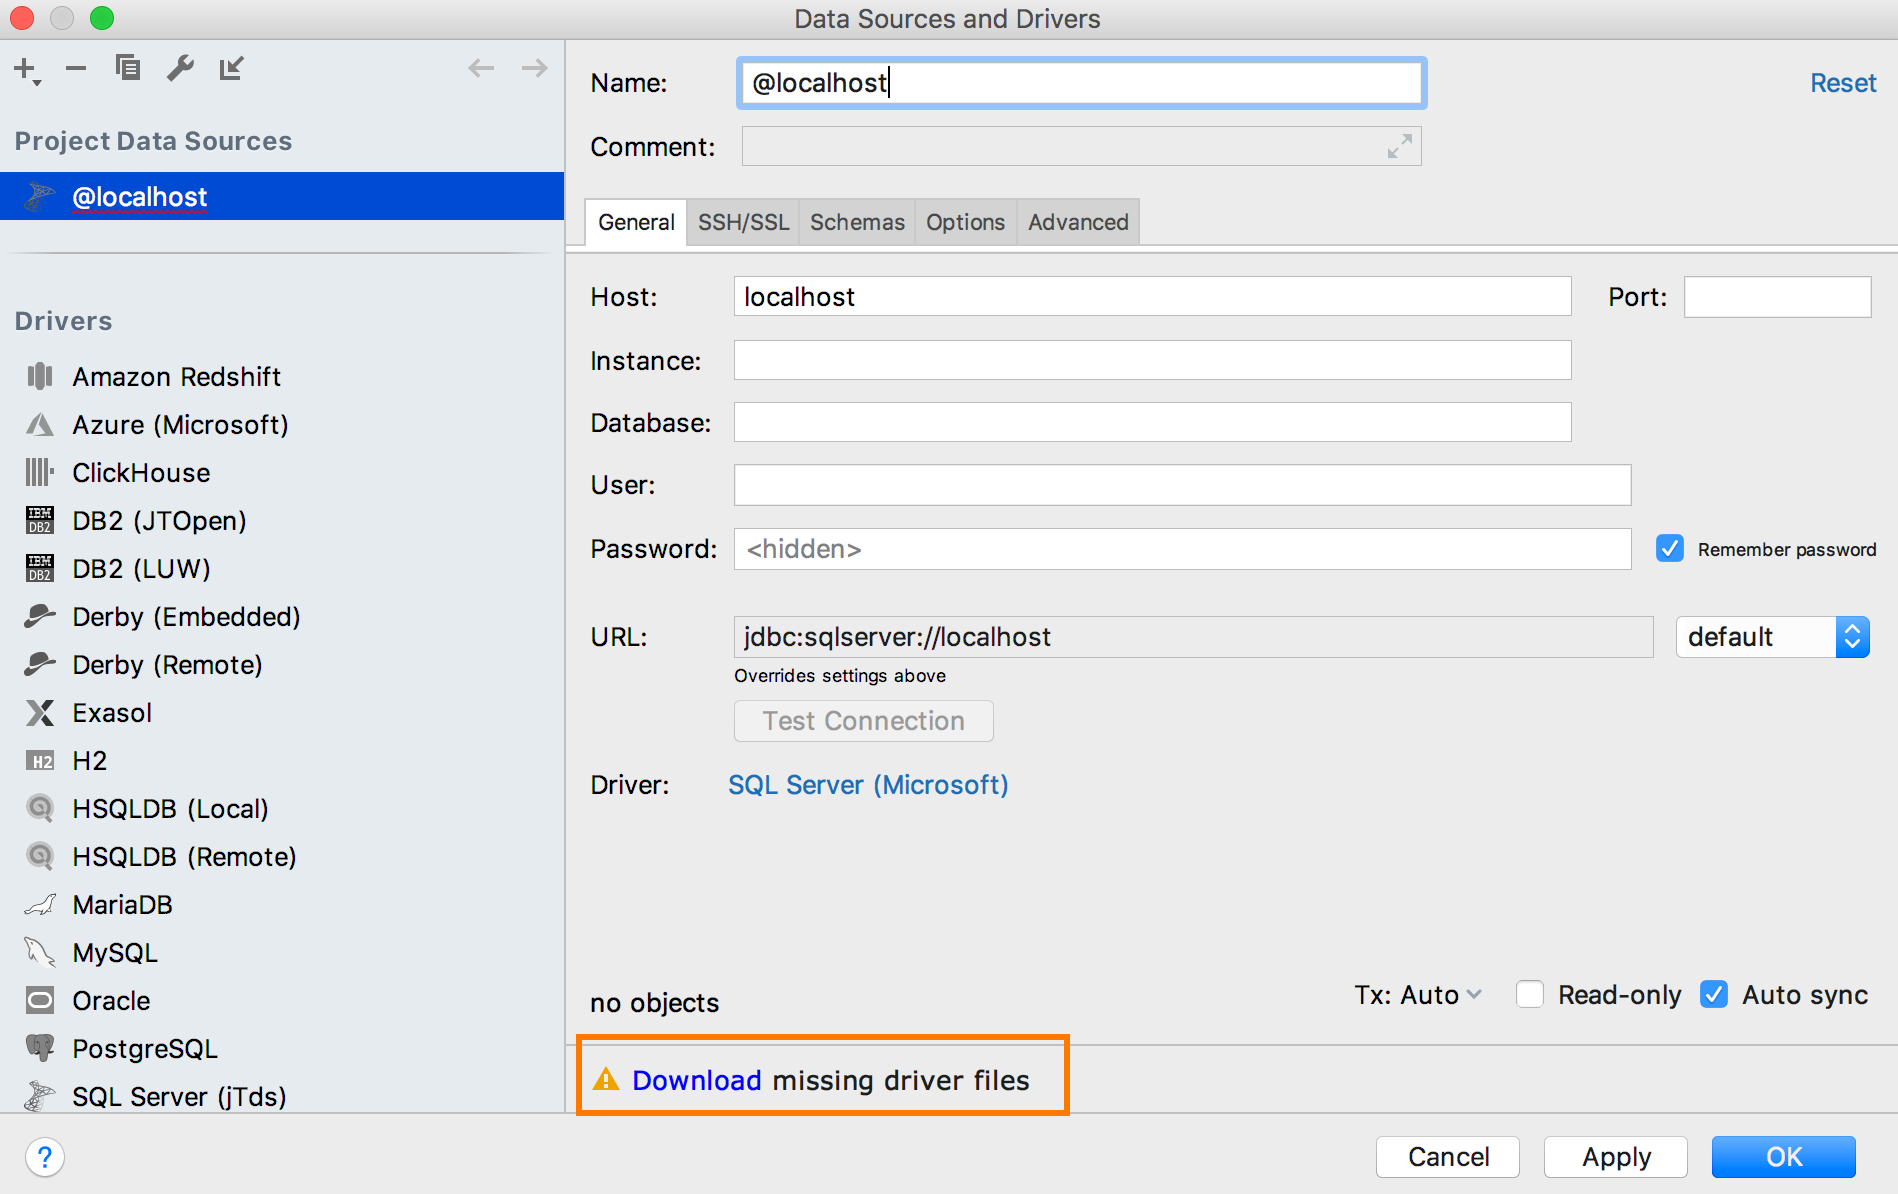Uncheck the Remember password checkbox
This screenshot has width=1898, height=1194.
click(1669, 549)
